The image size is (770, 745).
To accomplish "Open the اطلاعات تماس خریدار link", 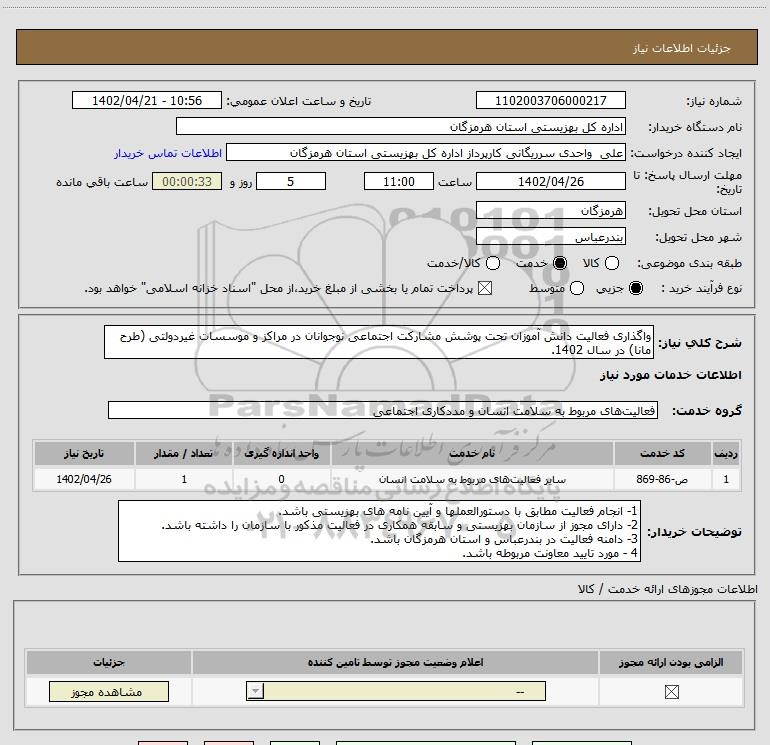I will [168, 153].
